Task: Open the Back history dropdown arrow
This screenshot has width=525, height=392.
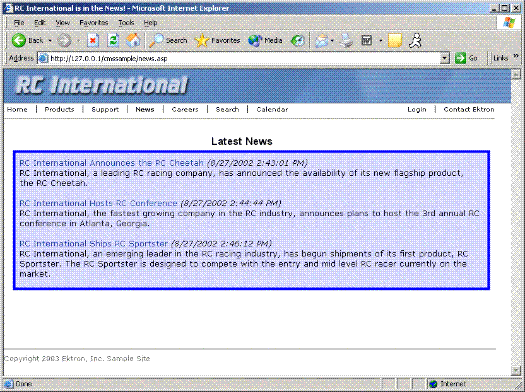Action: [50, 41]
